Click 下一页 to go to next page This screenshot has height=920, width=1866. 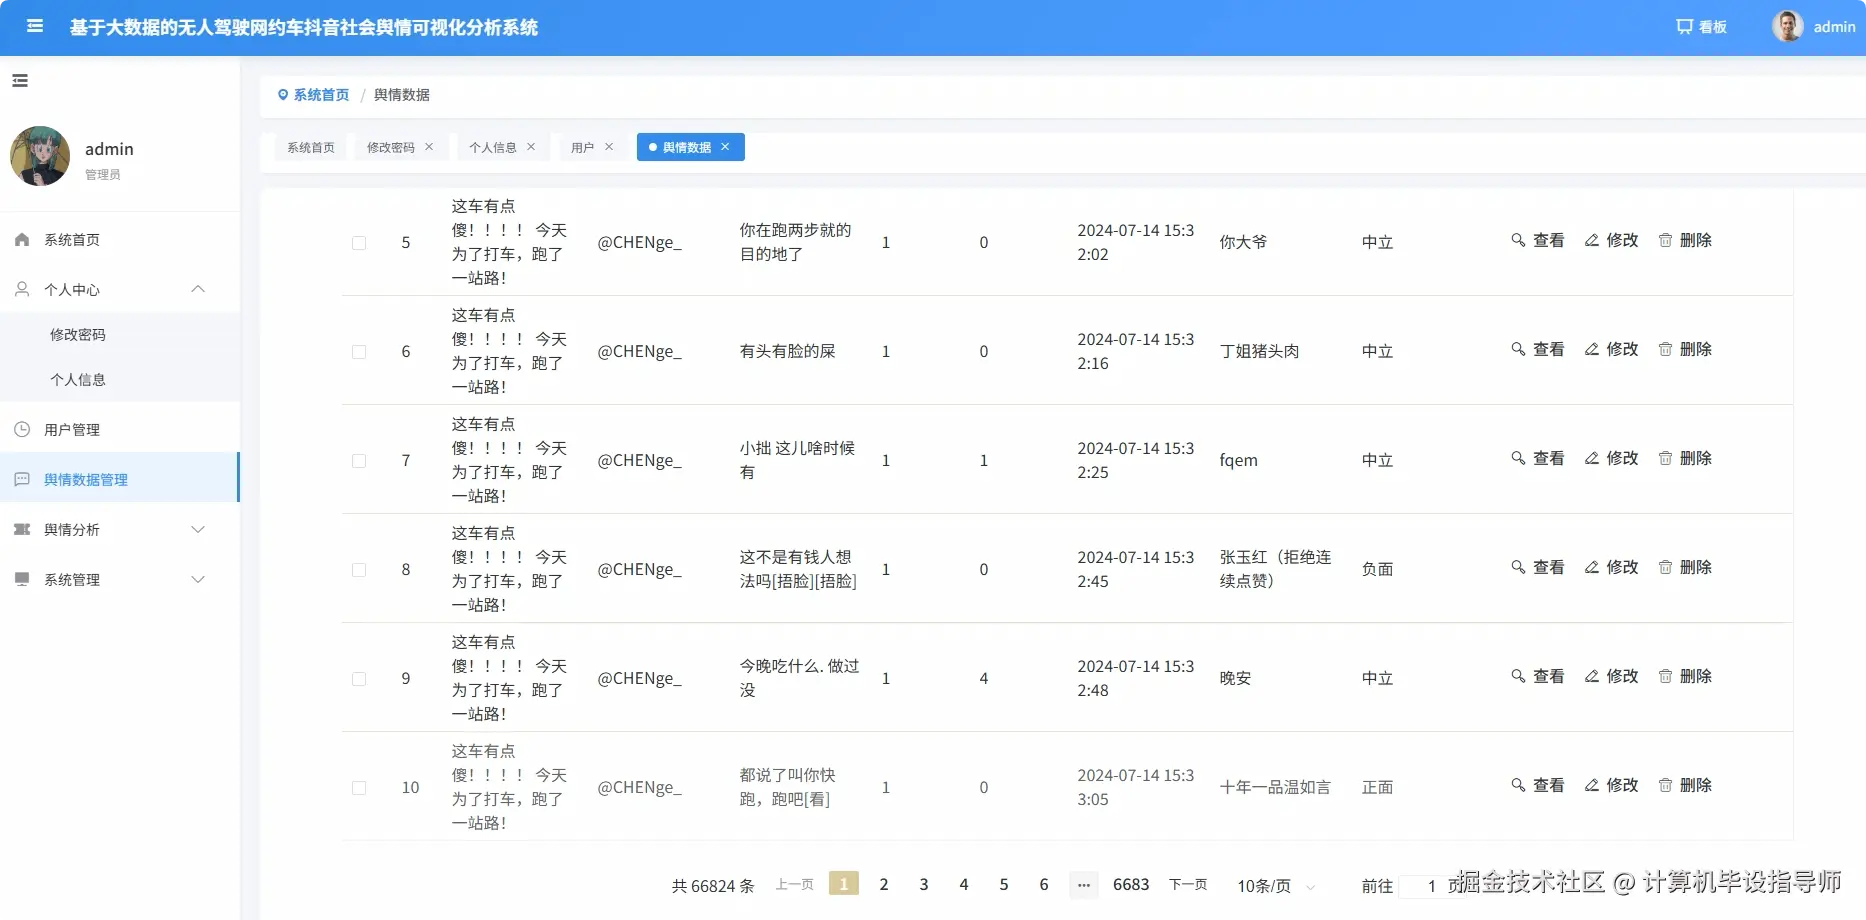click(x=1188, y=885)
